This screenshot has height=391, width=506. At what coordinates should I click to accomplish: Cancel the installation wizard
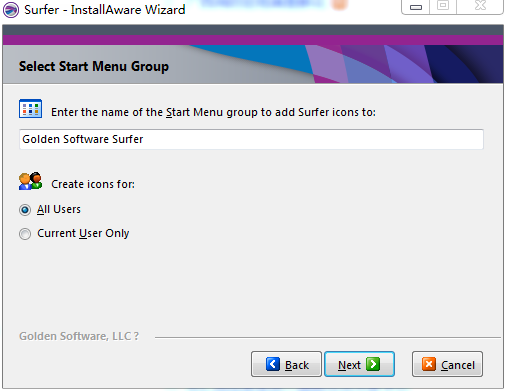coord(447,364)
